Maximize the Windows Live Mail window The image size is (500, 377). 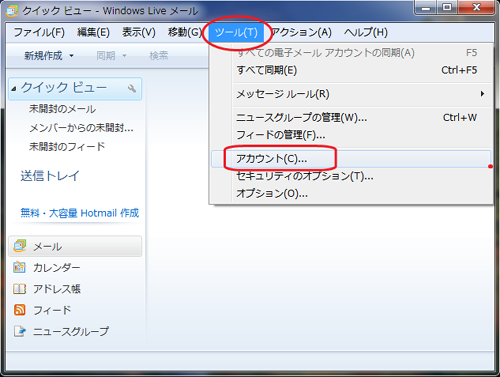[447, 7]
